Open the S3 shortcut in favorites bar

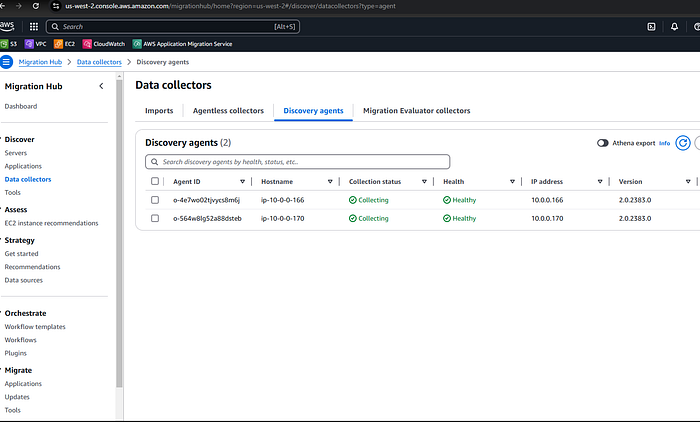pos(8,44)
